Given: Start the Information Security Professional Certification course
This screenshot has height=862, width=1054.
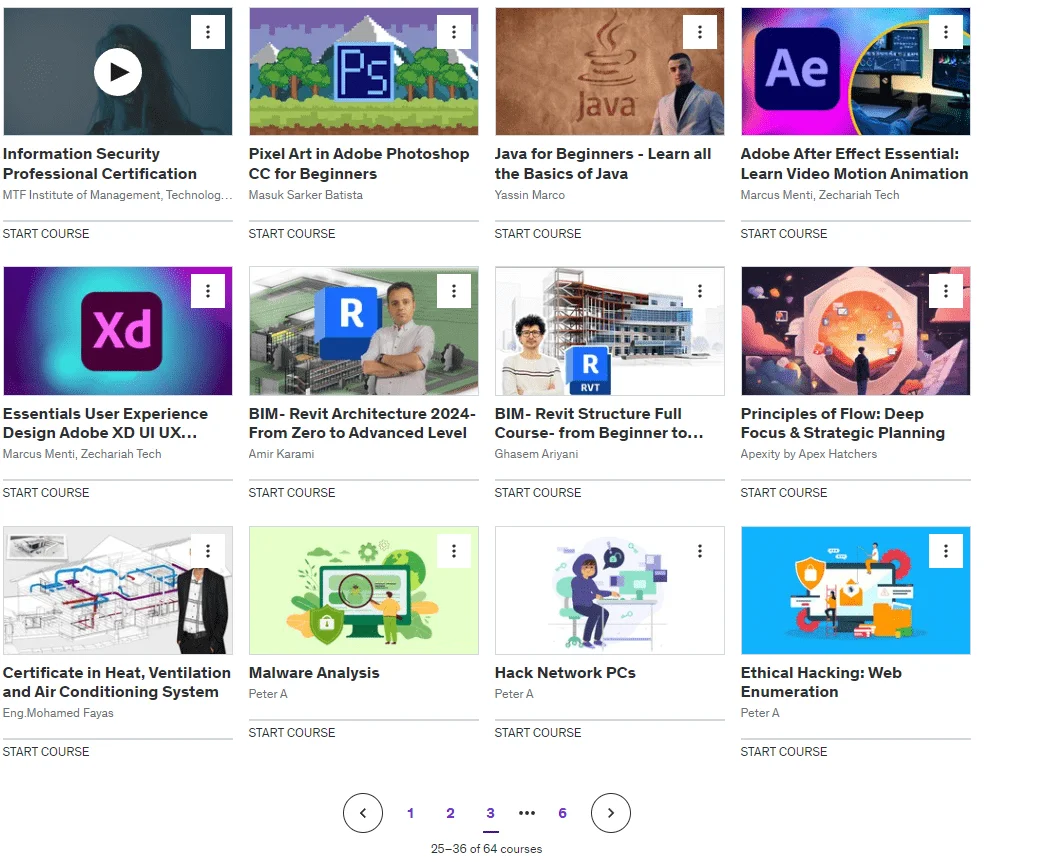Looking at the screenshot, I should [x=46, y=233].
